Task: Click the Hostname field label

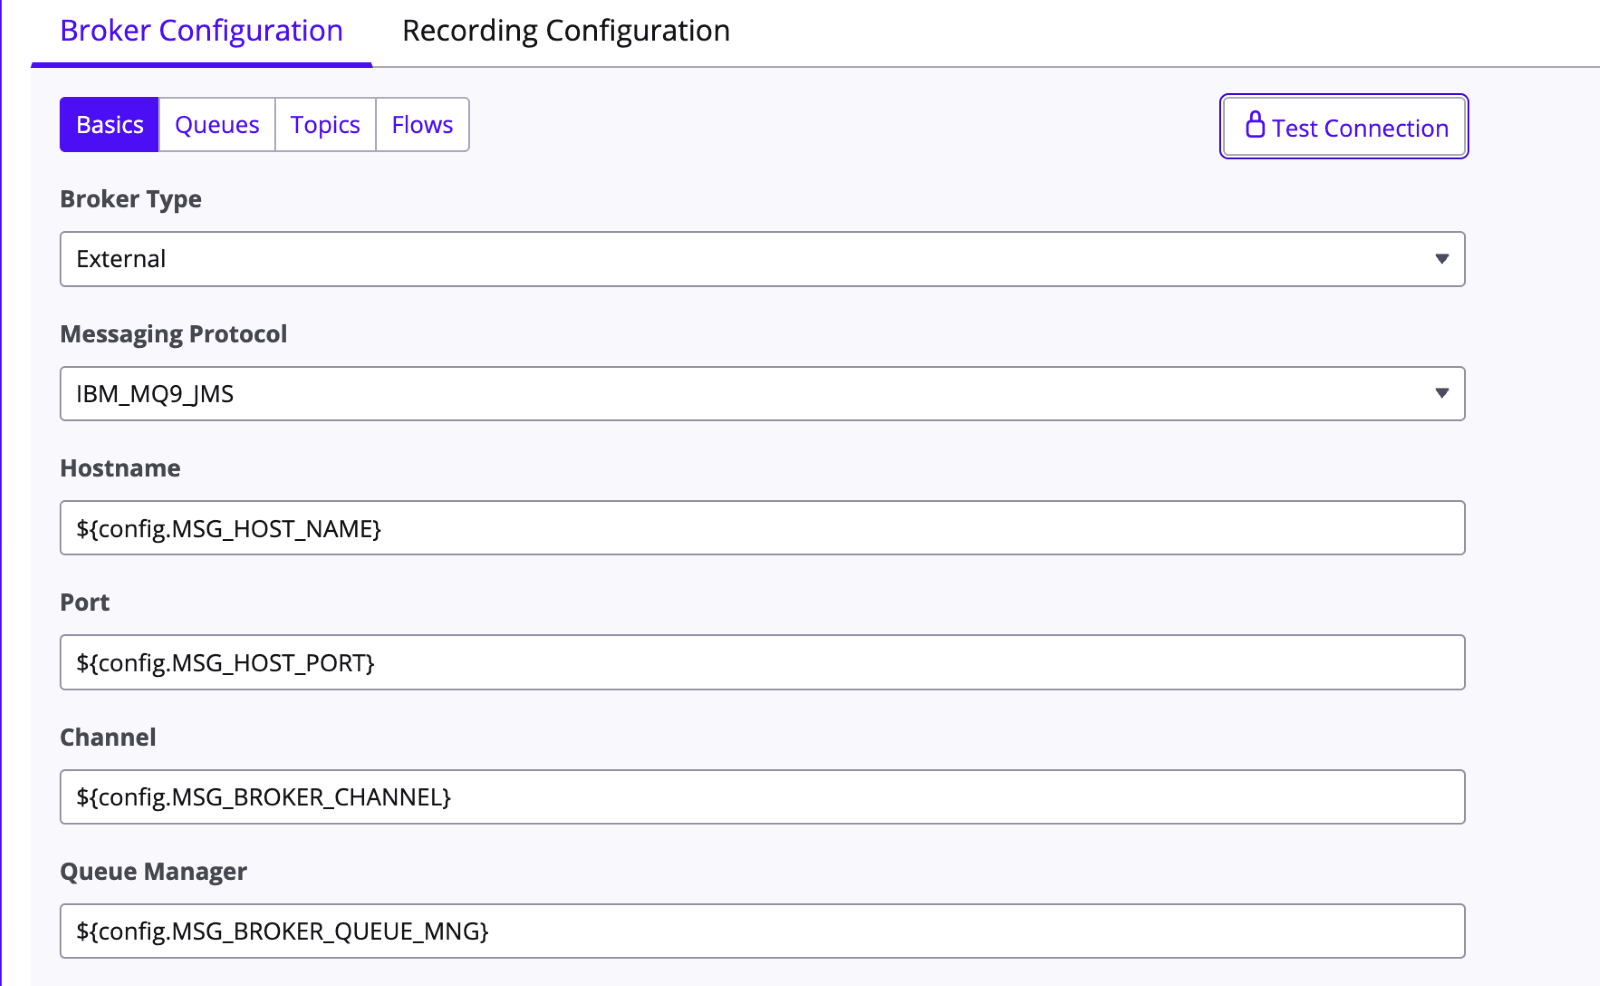Action: [120, 468]
